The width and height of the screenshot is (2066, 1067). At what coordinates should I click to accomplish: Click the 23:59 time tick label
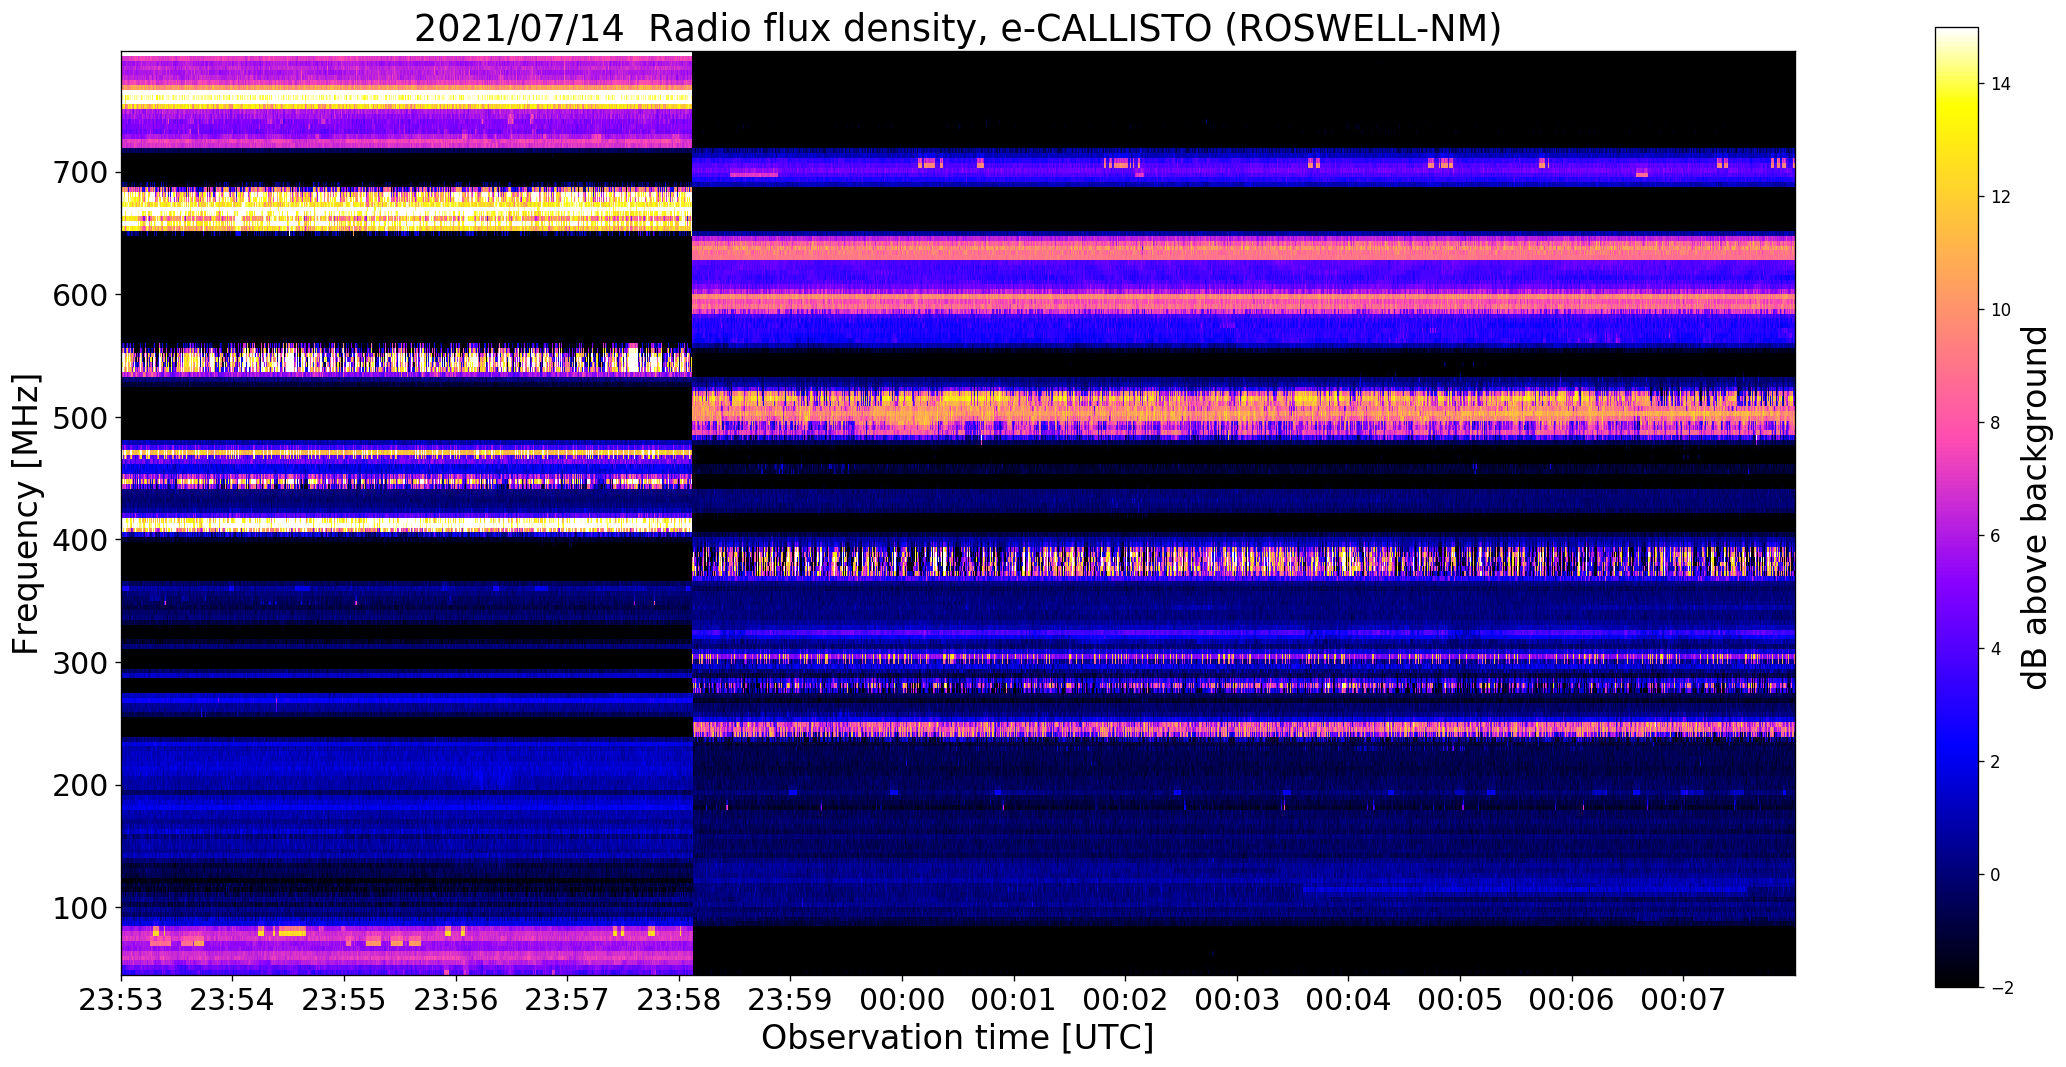click(x=791, y=999)
